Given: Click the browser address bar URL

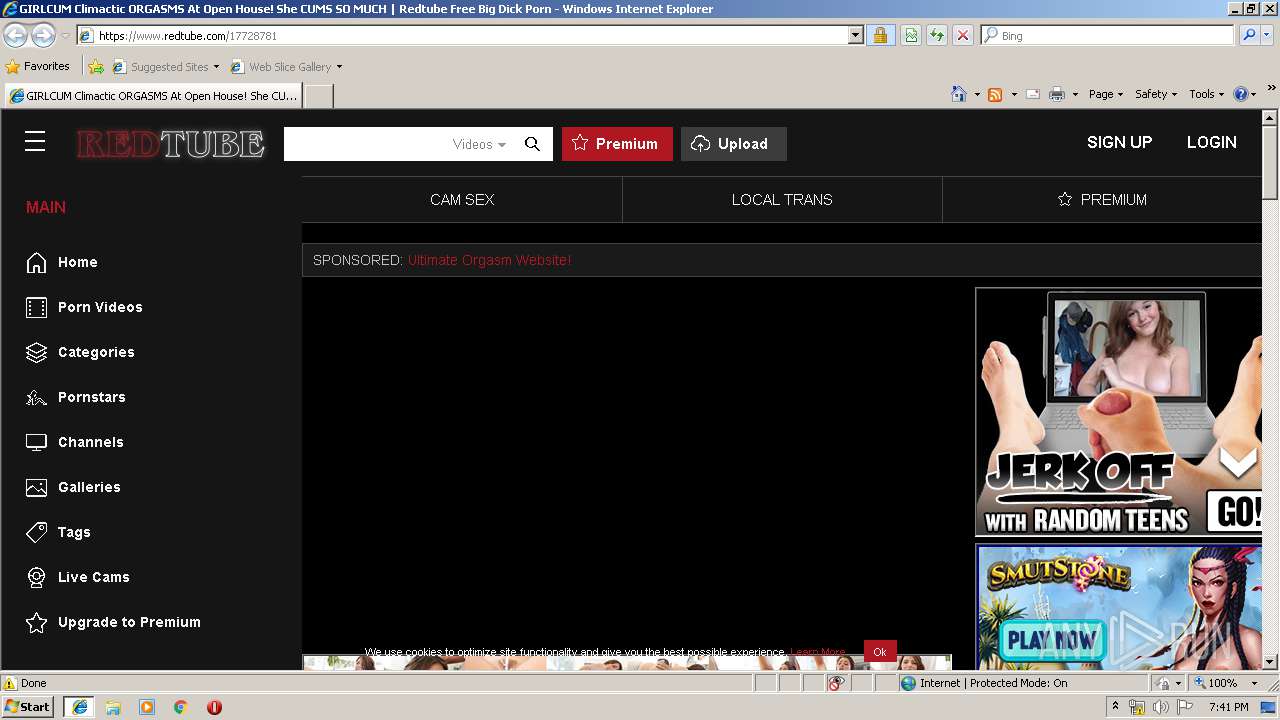Looking at the screenshot, I should [463, 35].
